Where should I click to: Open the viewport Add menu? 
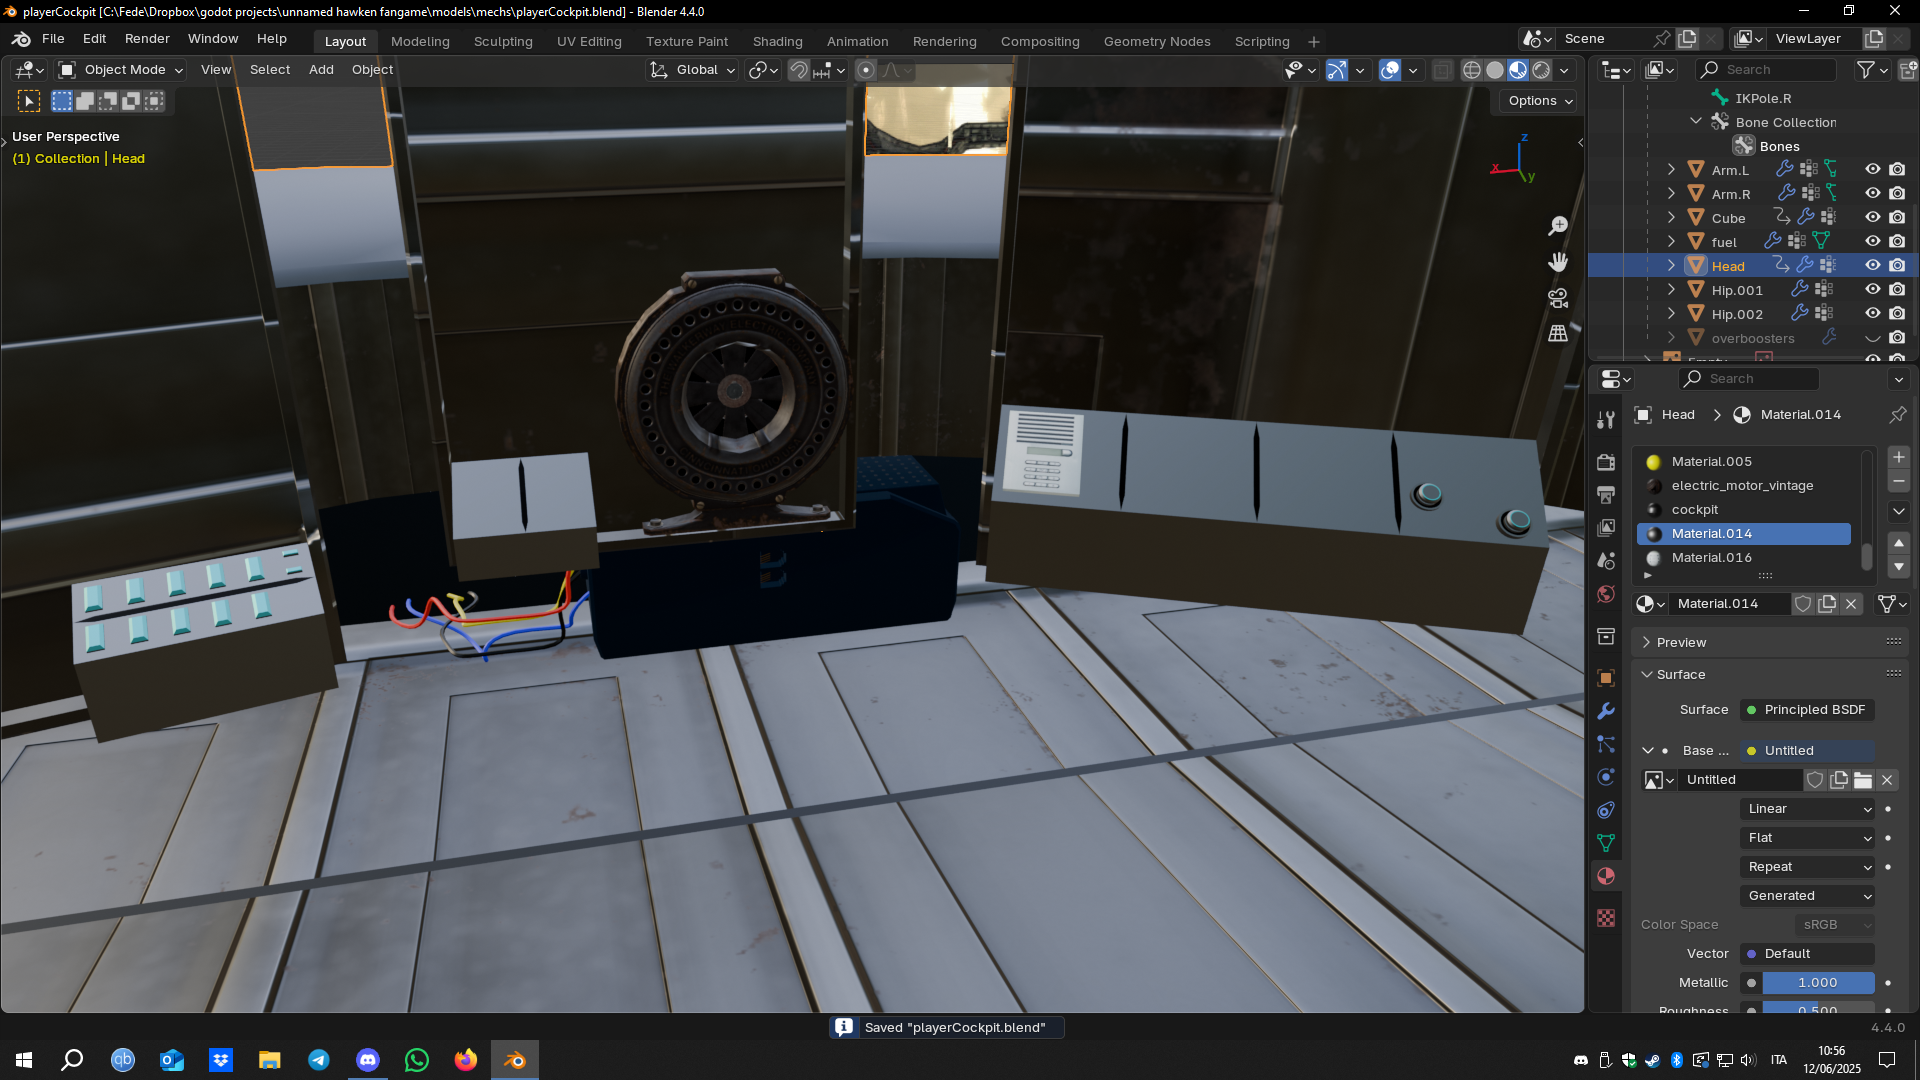pos(321,70)
